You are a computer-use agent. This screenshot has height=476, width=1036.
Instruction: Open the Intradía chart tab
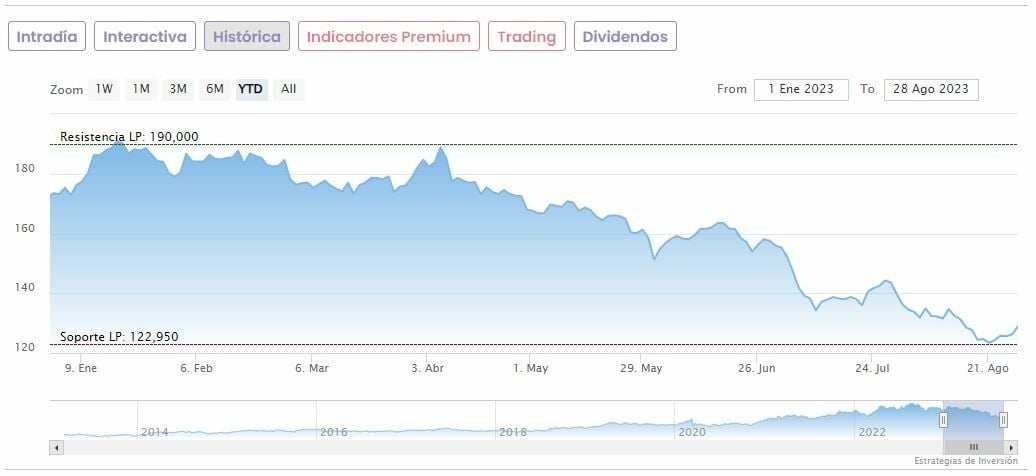47,37
